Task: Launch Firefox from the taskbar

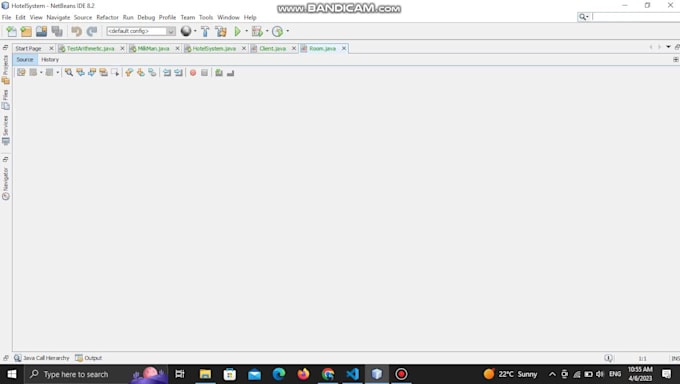Action: tap(303, 374)
